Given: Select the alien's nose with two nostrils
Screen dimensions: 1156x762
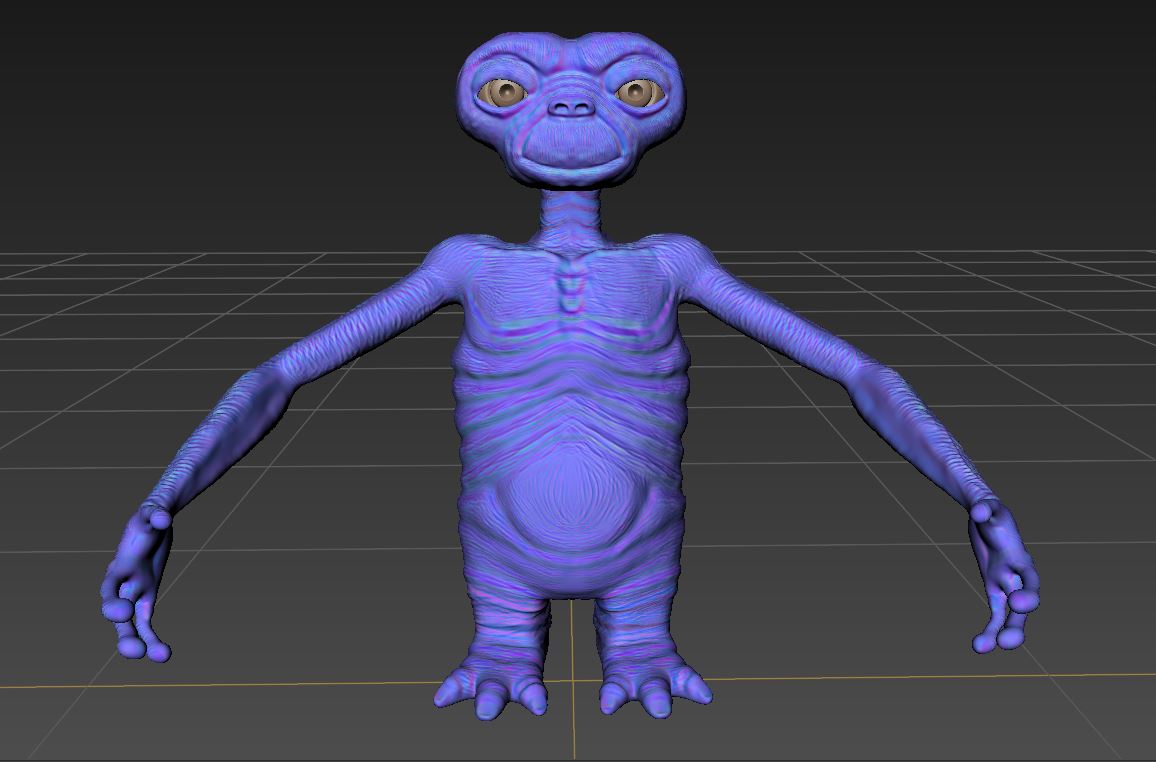Looking at the screenshot, I should pos(571,107).
